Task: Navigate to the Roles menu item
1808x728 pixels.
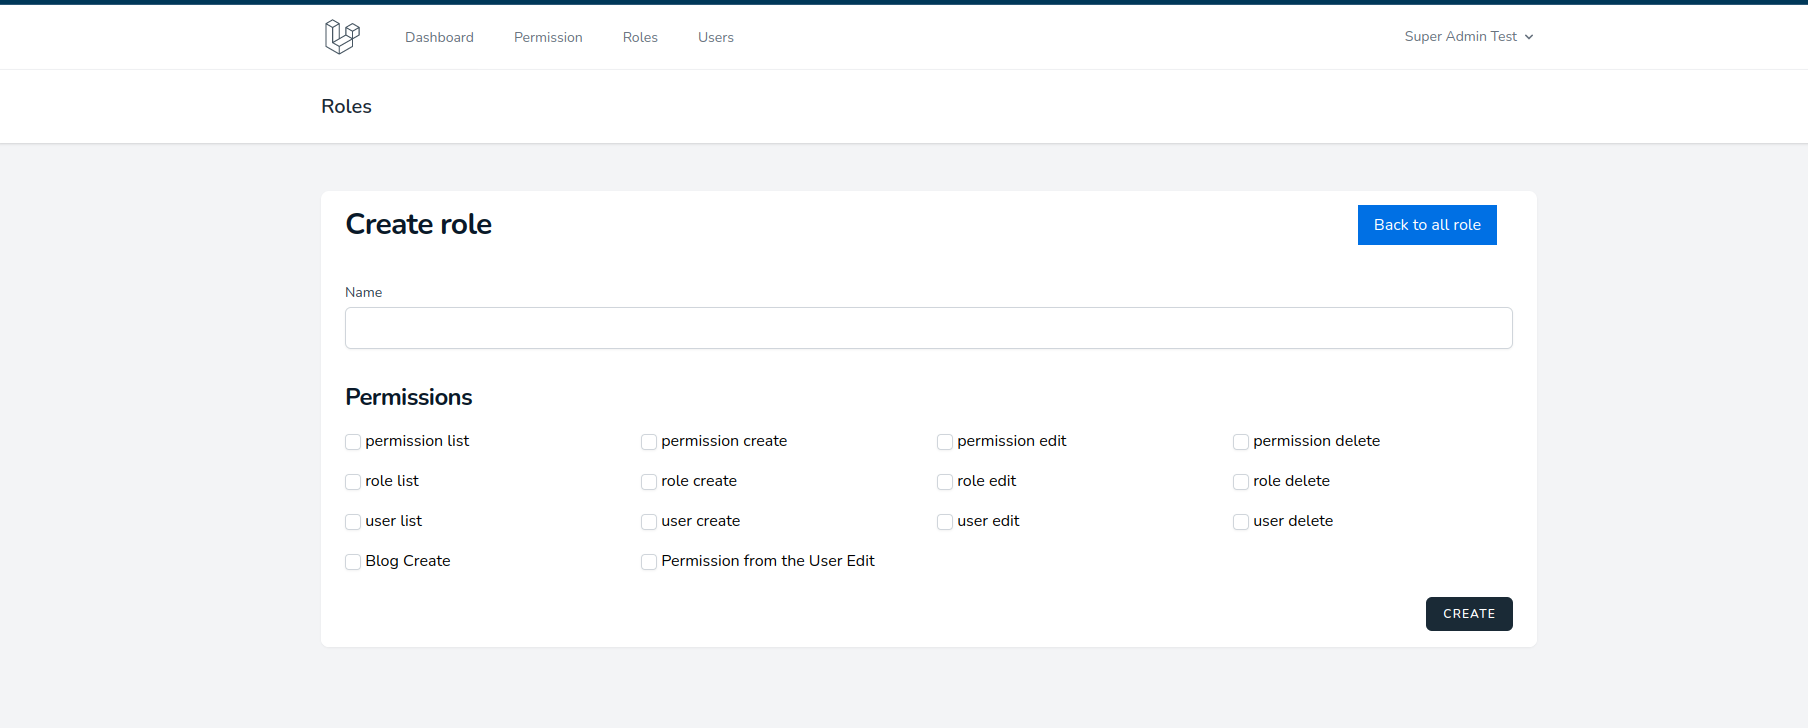Action: click(640, 37)
